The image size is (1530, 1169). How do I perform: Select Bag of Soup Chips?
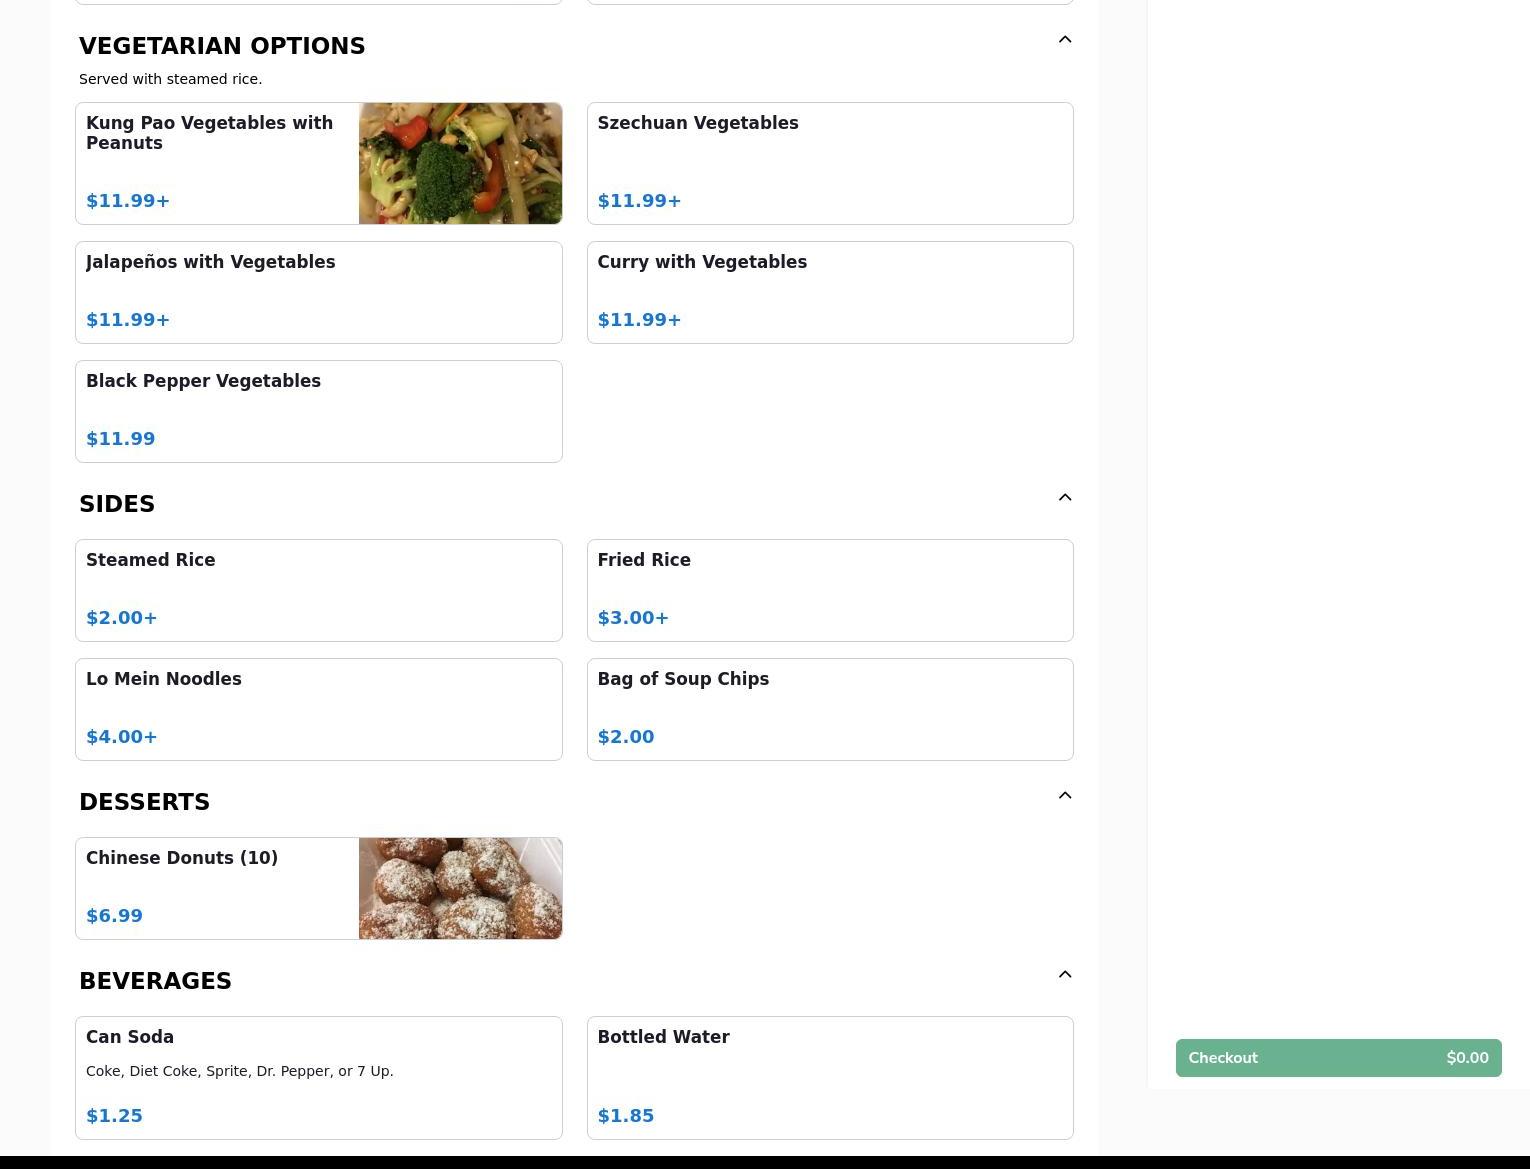coord(830,709)
